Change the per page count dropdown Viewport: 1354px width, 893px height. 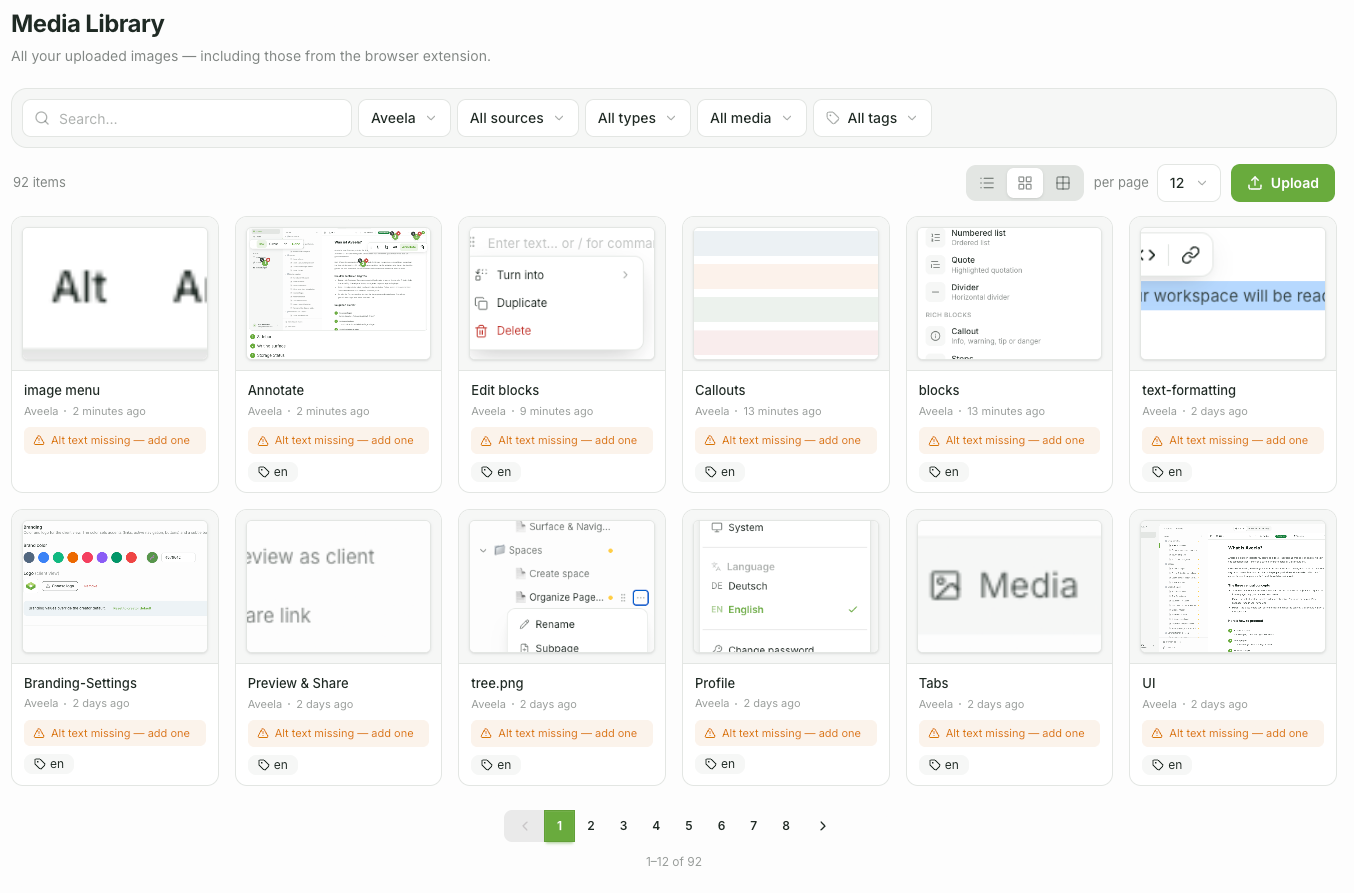tap(1189, 183)
